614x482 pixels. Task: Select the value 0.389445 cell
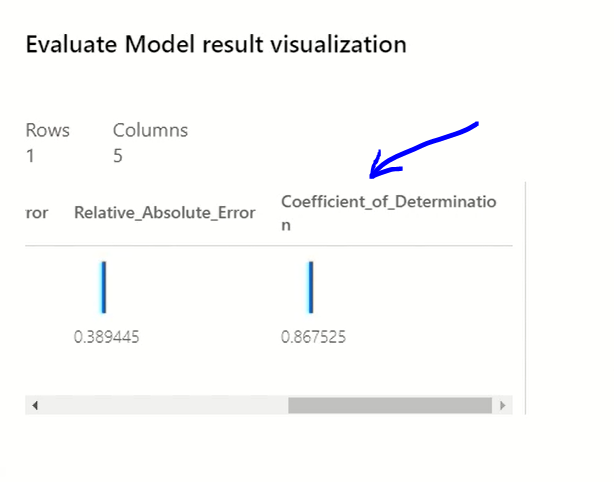[107, 337]
